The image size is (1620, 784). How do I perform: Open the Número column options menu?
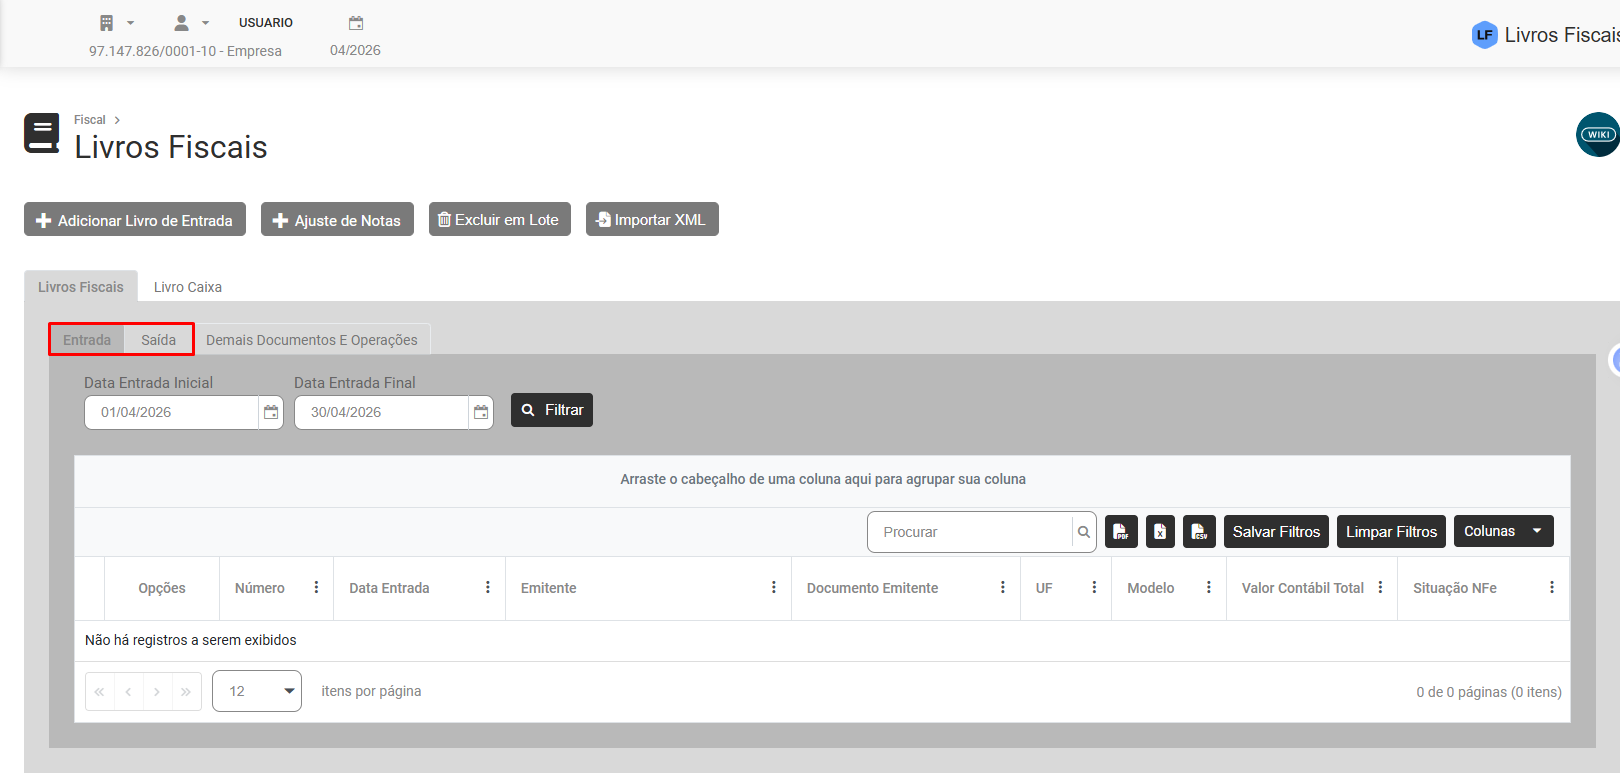point(316,588)
